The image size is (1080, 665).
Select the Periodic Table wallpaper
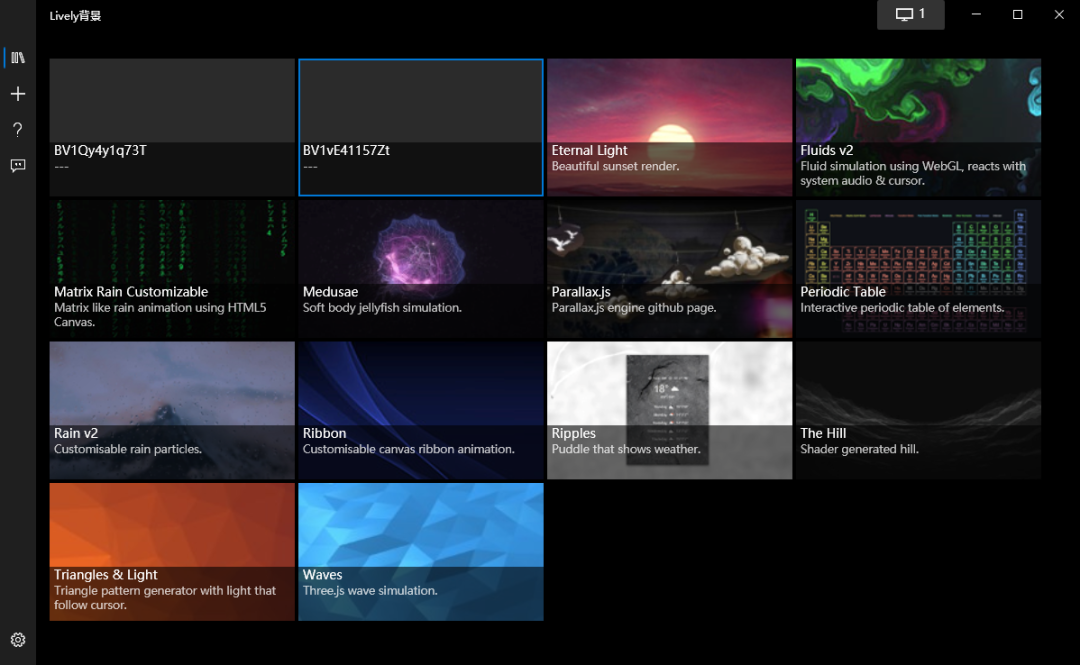pos(918,269)
